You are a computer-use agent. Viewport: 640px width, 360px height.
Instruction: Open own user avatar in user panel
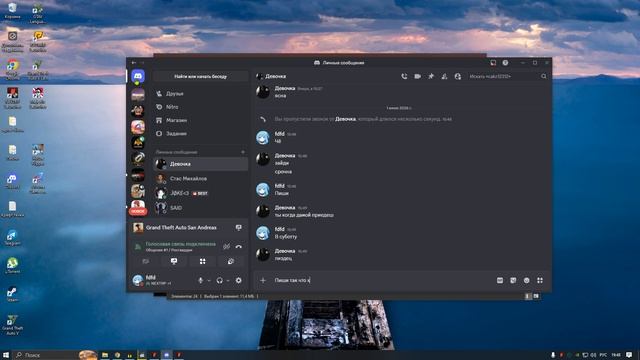[138, 280]
